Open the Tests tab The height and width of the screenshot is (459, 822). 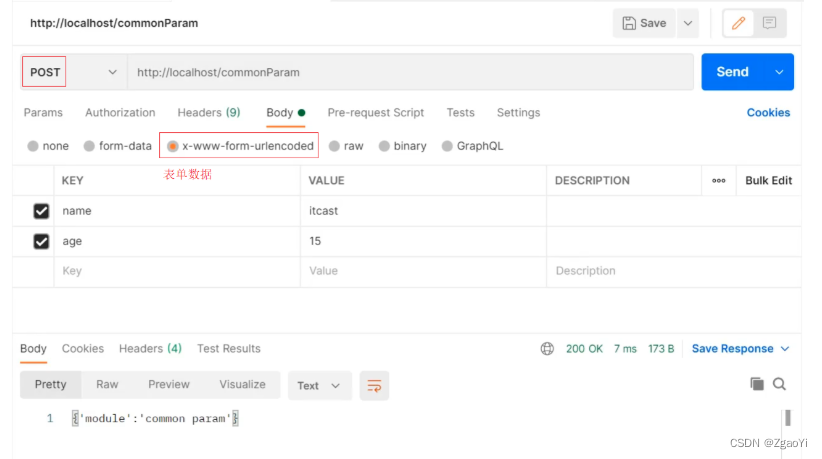[460, 113]
